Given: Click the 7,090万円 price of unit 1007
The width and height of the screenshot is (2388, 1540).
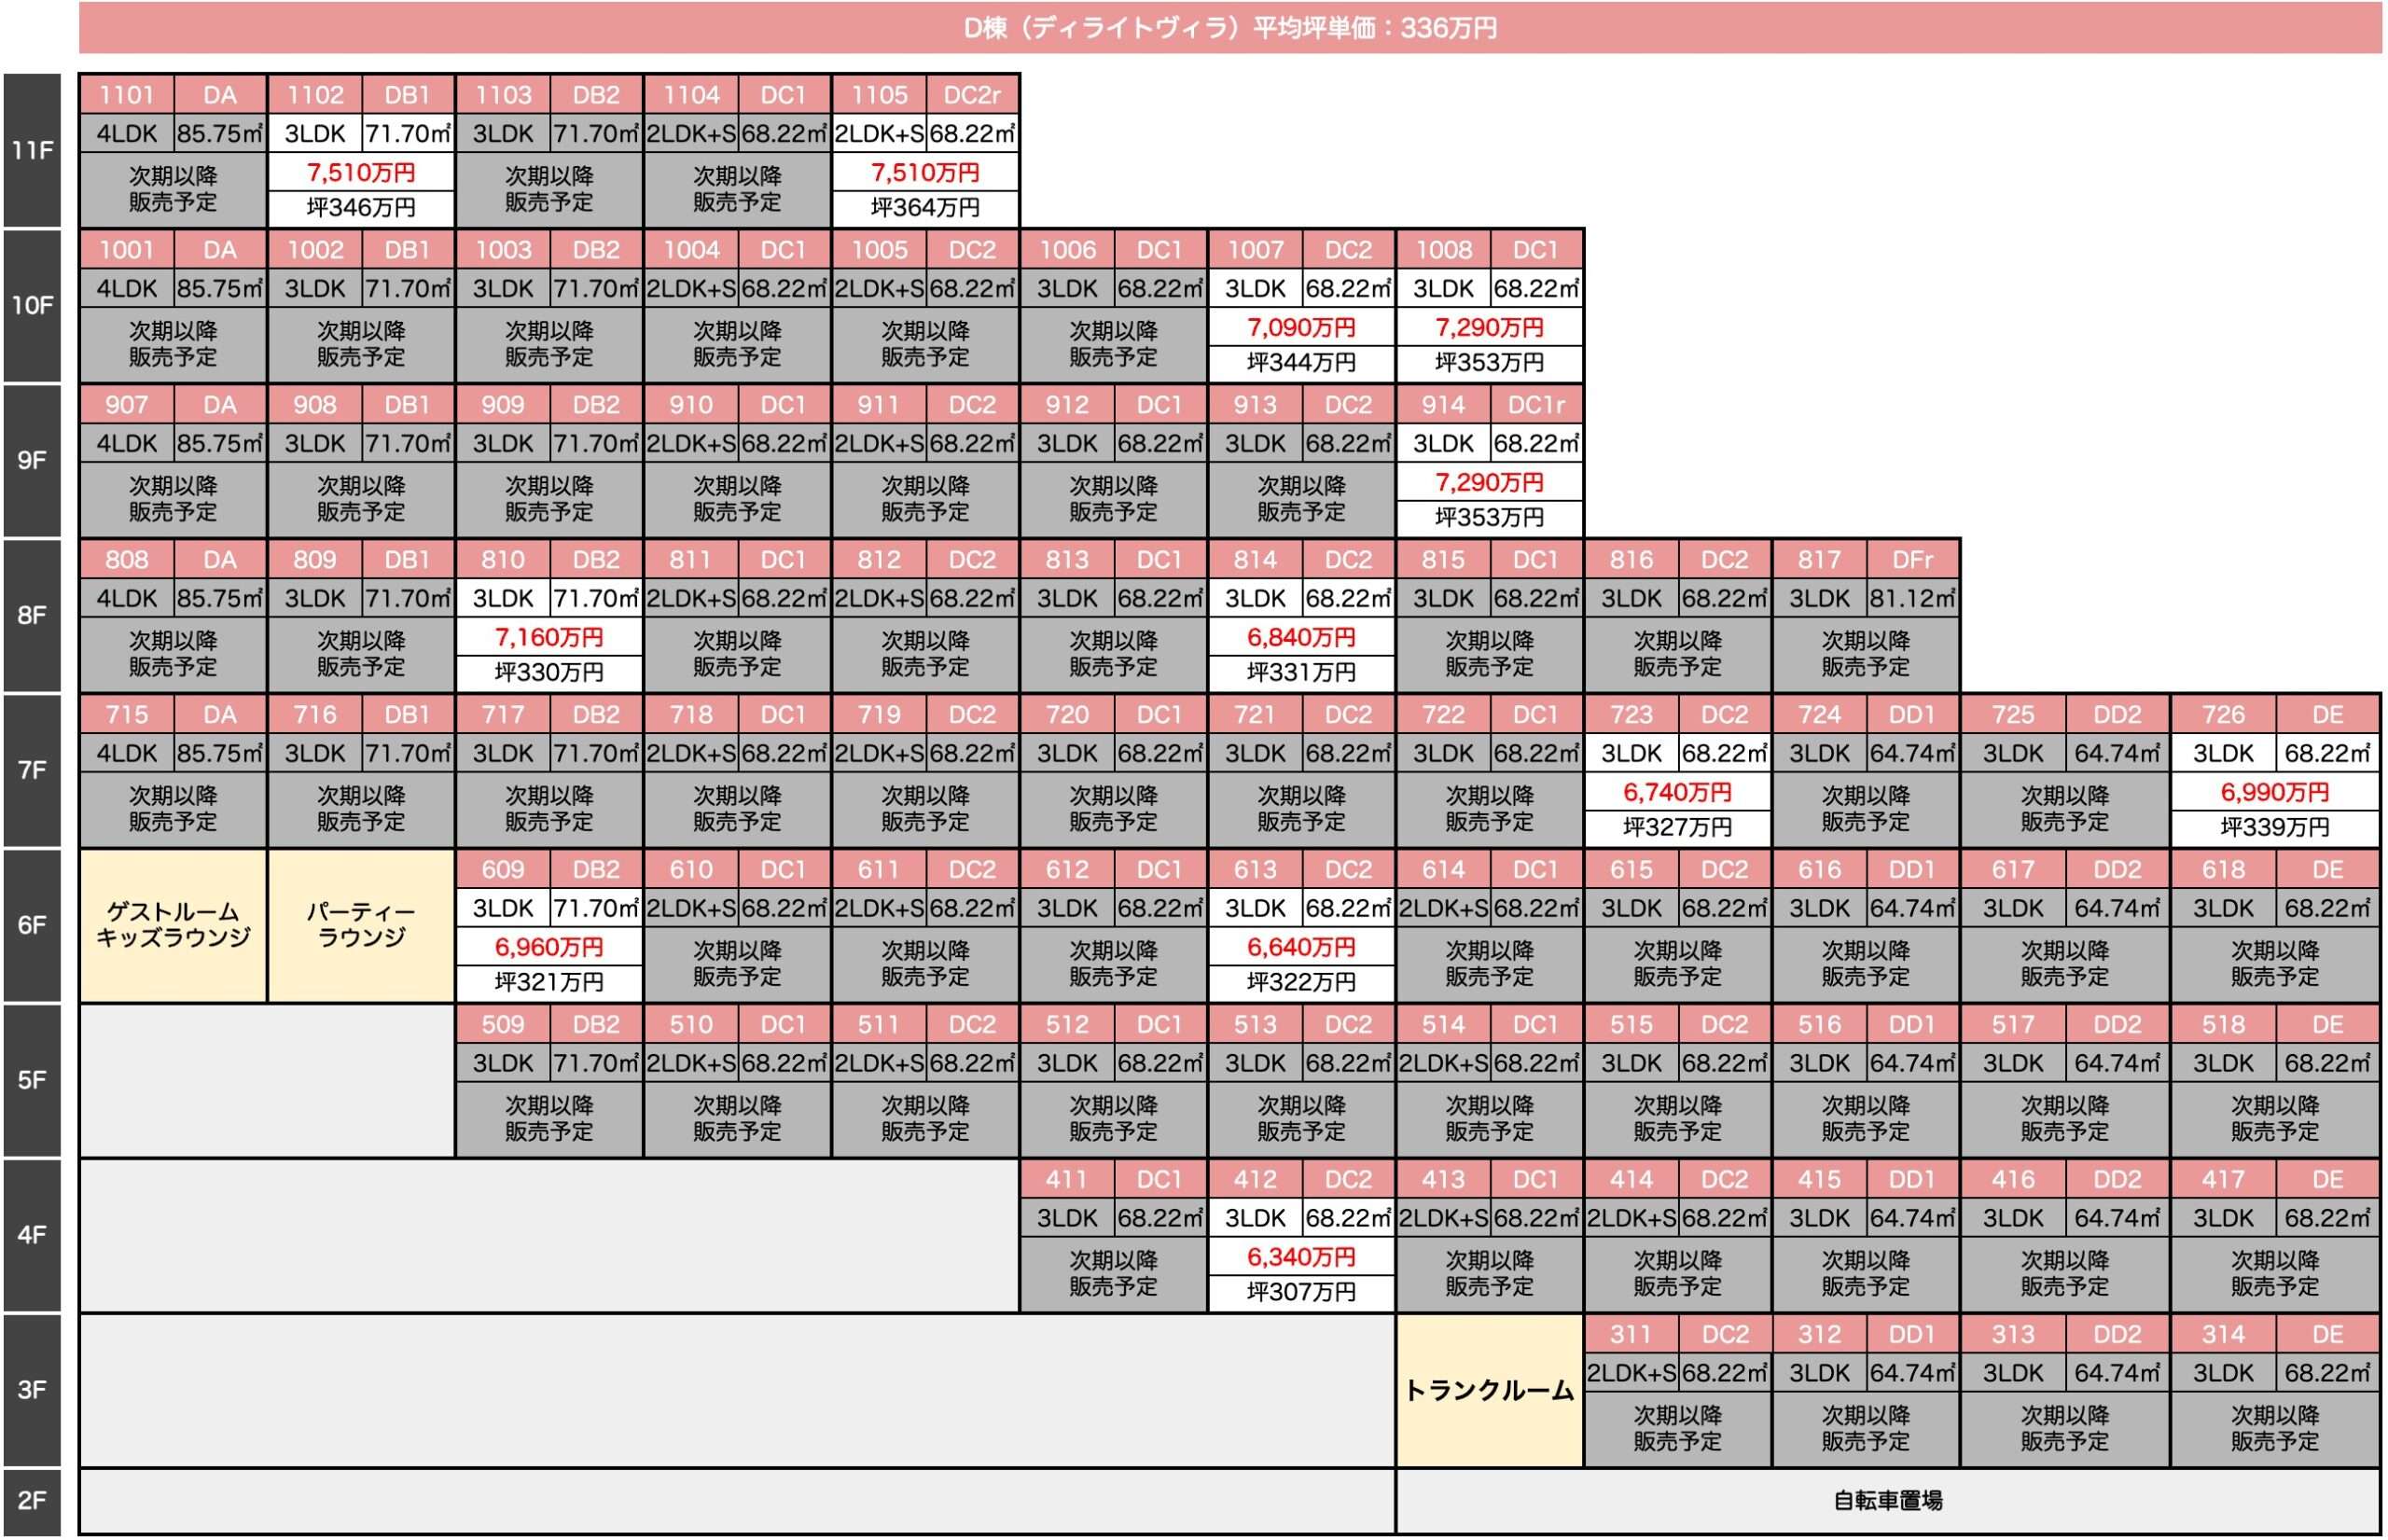Looking at the screenshot, I should point(1301,328).
